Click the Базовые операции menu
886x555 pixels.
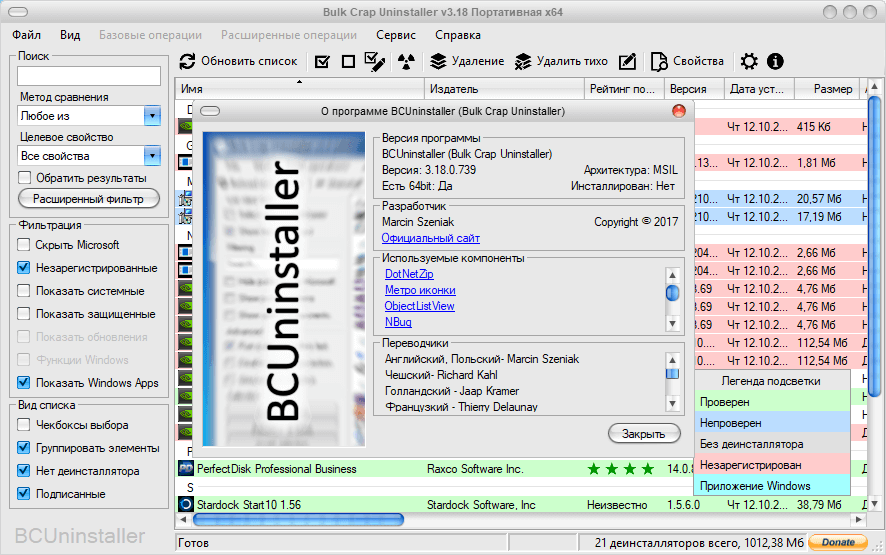click(x=150, y=35)
